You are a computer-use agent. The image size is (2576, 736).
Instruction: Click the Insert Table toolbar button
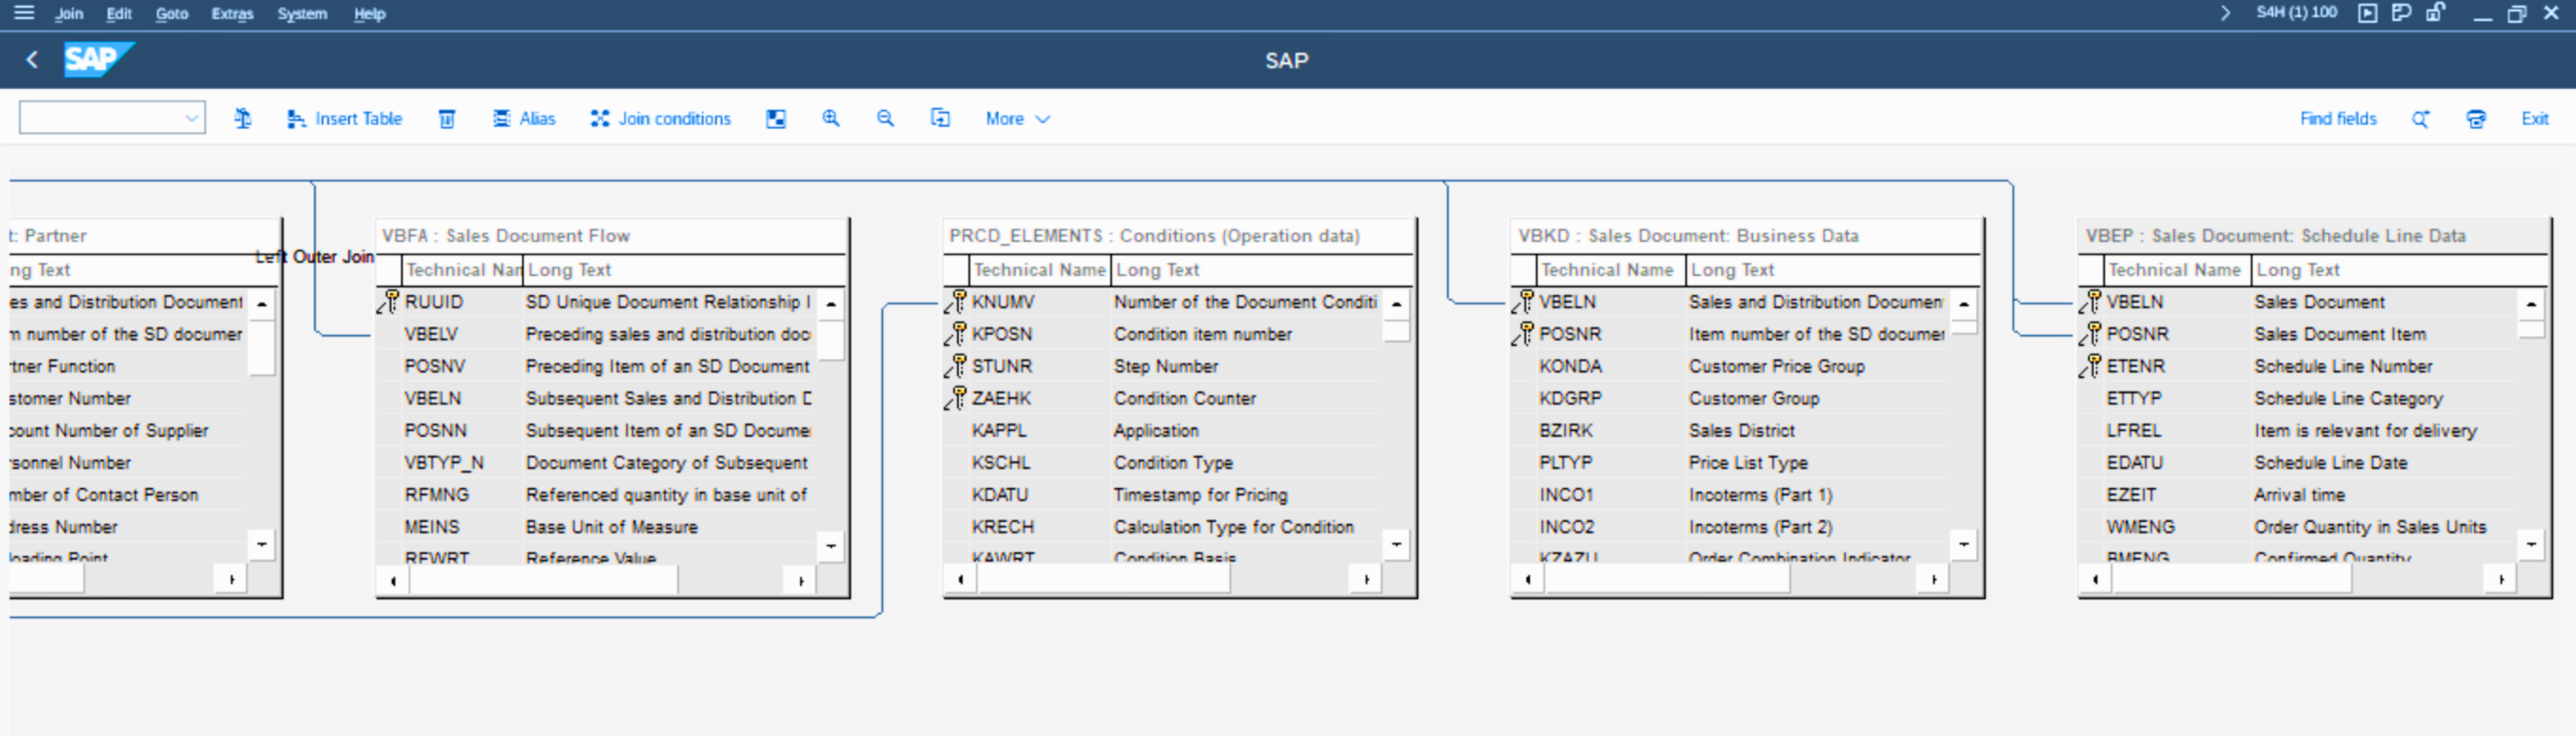345,119
